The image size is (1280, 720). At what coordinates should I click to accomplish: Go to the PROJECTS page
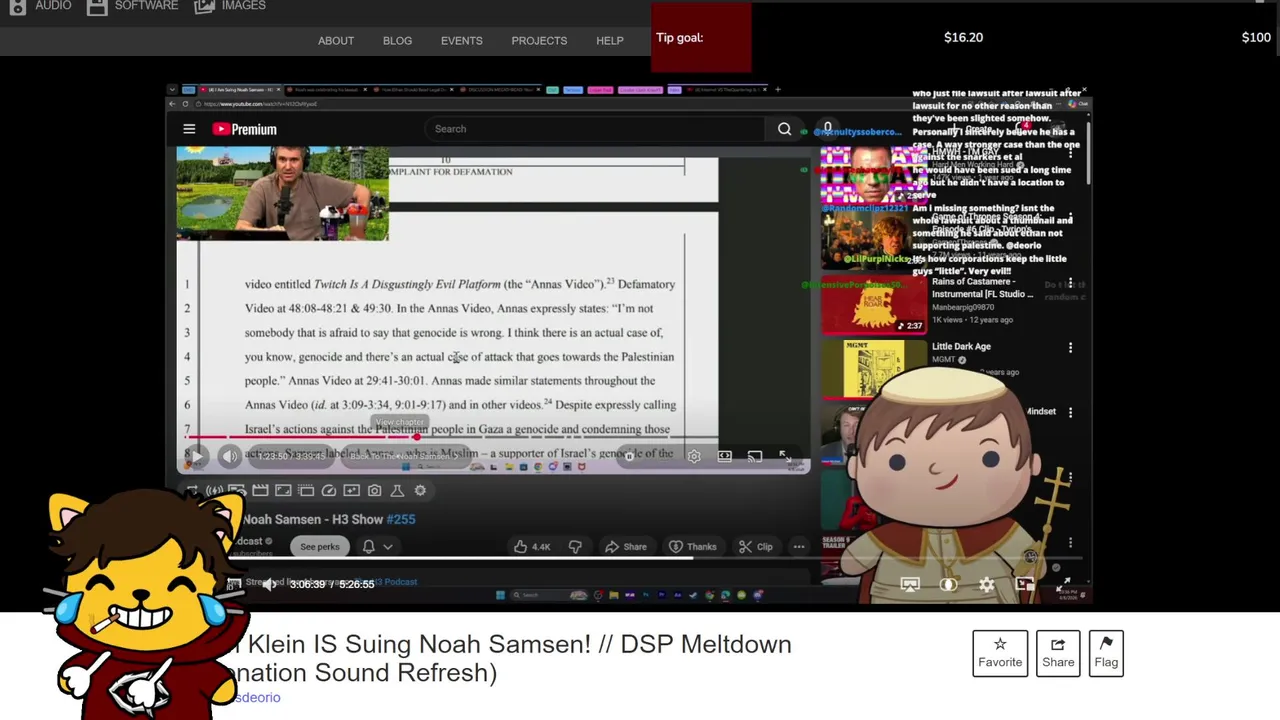[x=539, y=41]
